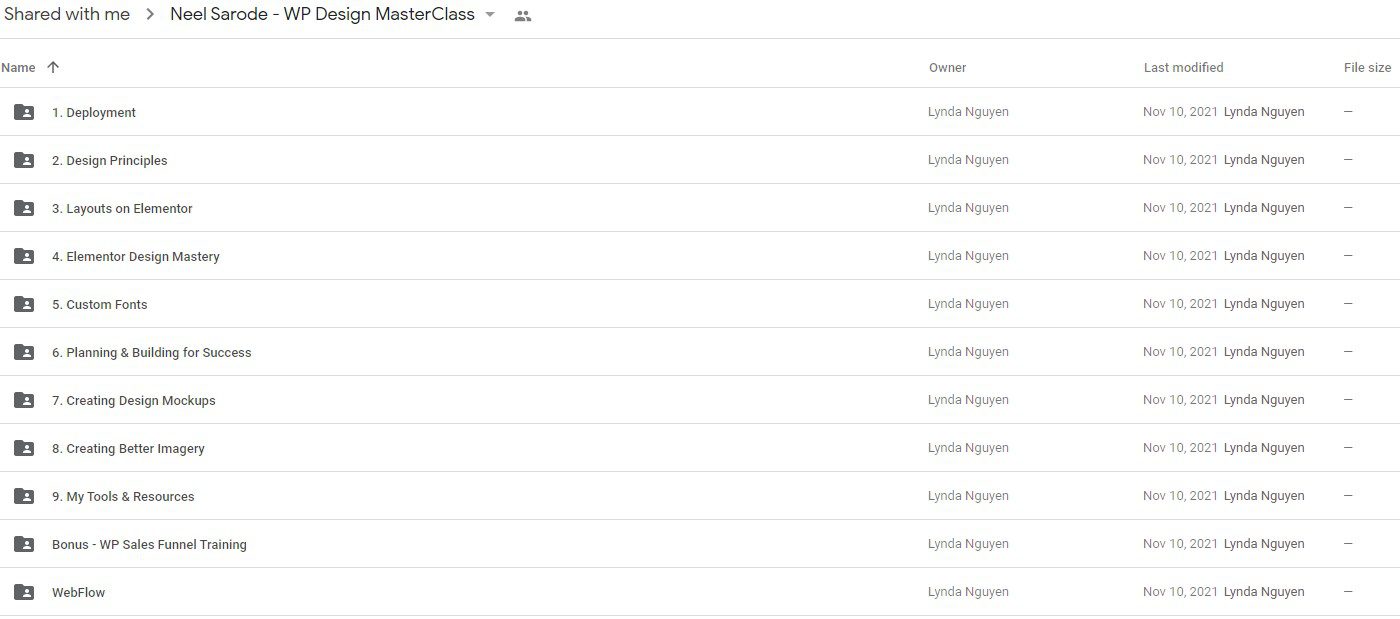1400x619 pixels.
Task: Open 3. Layouts on Elementor folder
Action: pyautogui.click(x=700, y=208)
